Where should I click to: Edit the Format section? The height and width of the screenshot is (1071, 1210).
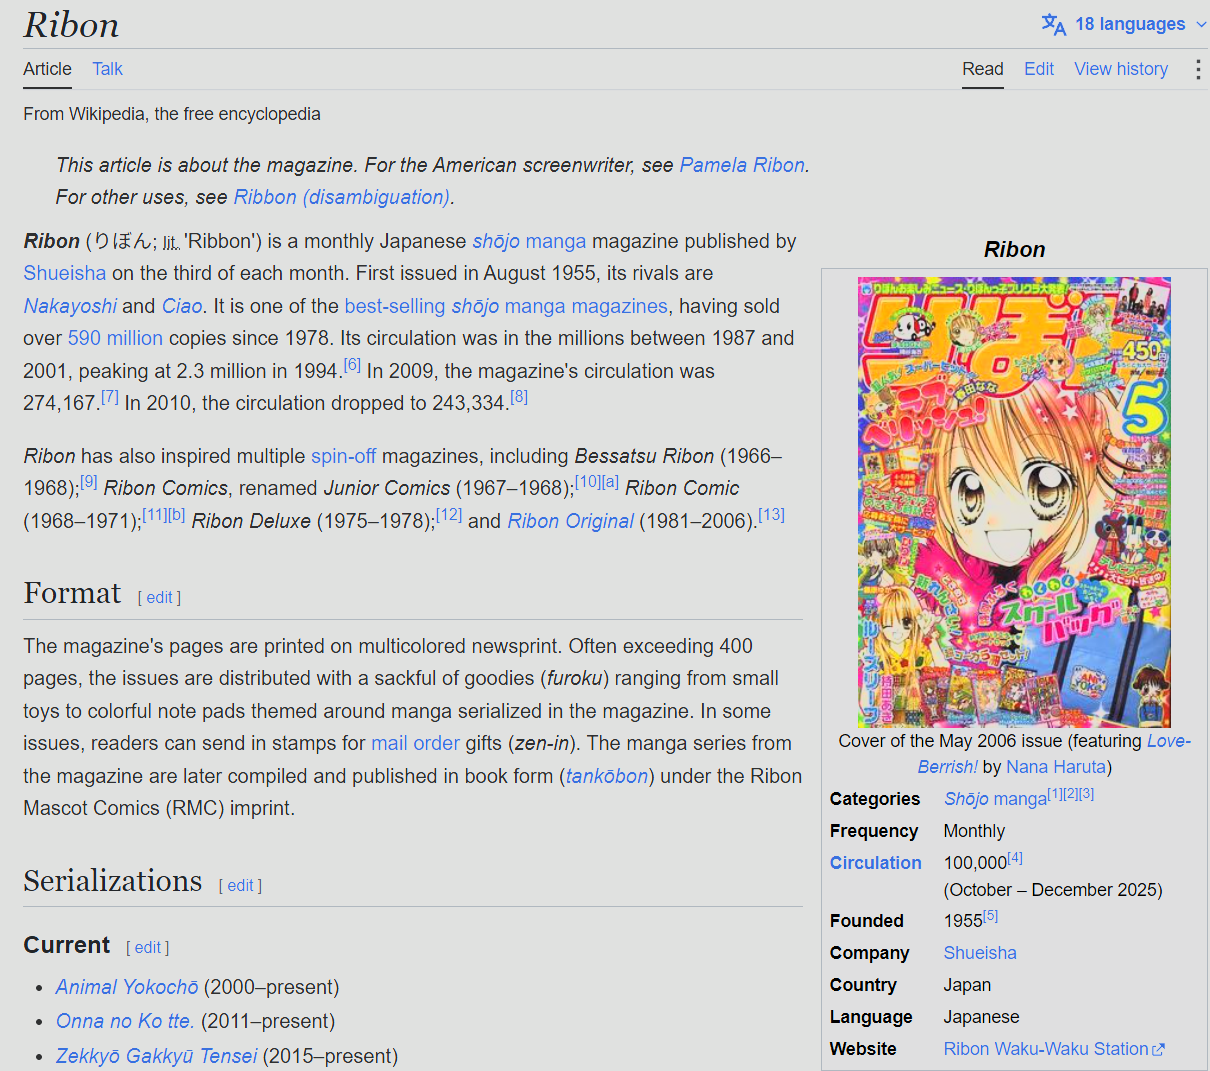(160, 597)
